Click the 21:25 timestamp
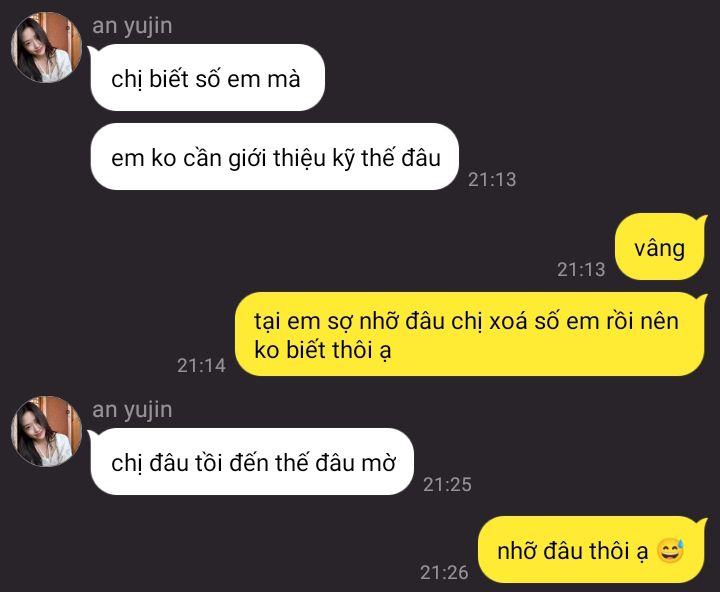This screenshot has width=720, height=592. click(x=447, y=485)
